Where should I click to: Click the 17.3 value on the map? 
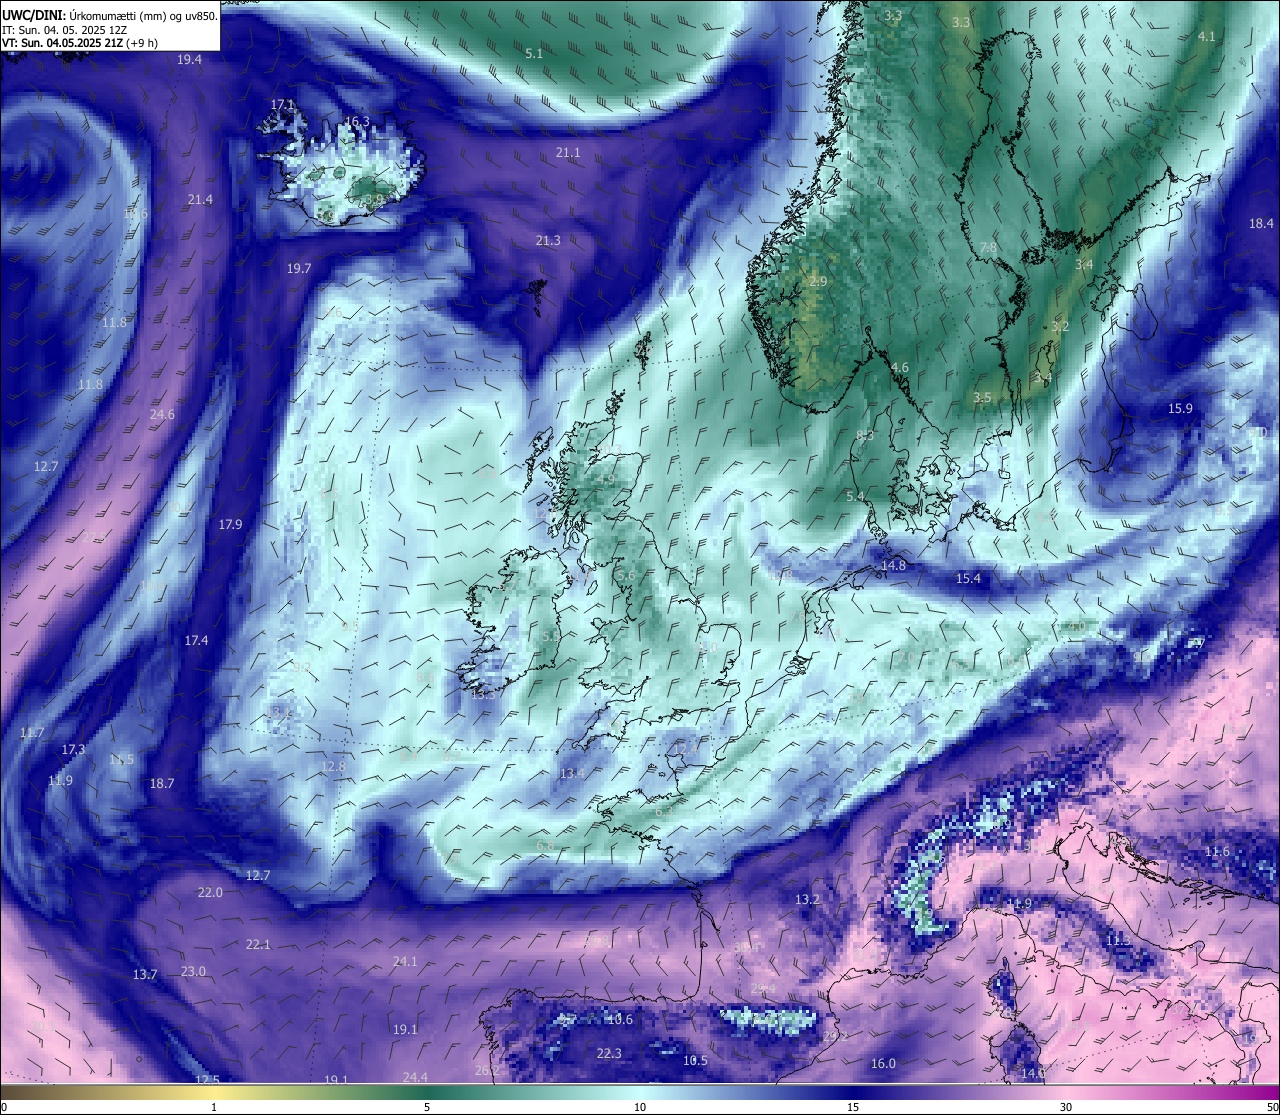point(73,749)
